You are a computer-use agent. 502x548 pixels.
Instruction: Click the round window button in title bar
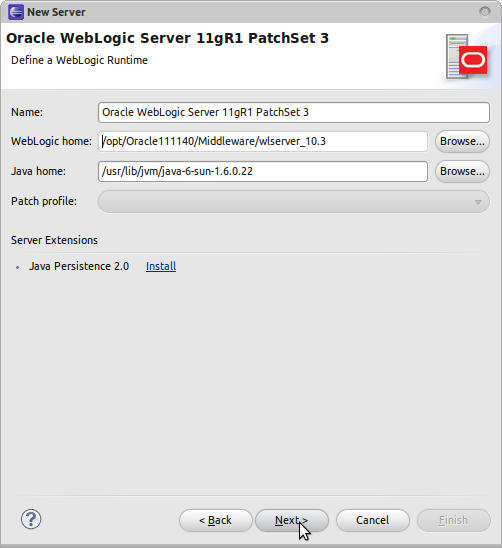click(485, 12)
